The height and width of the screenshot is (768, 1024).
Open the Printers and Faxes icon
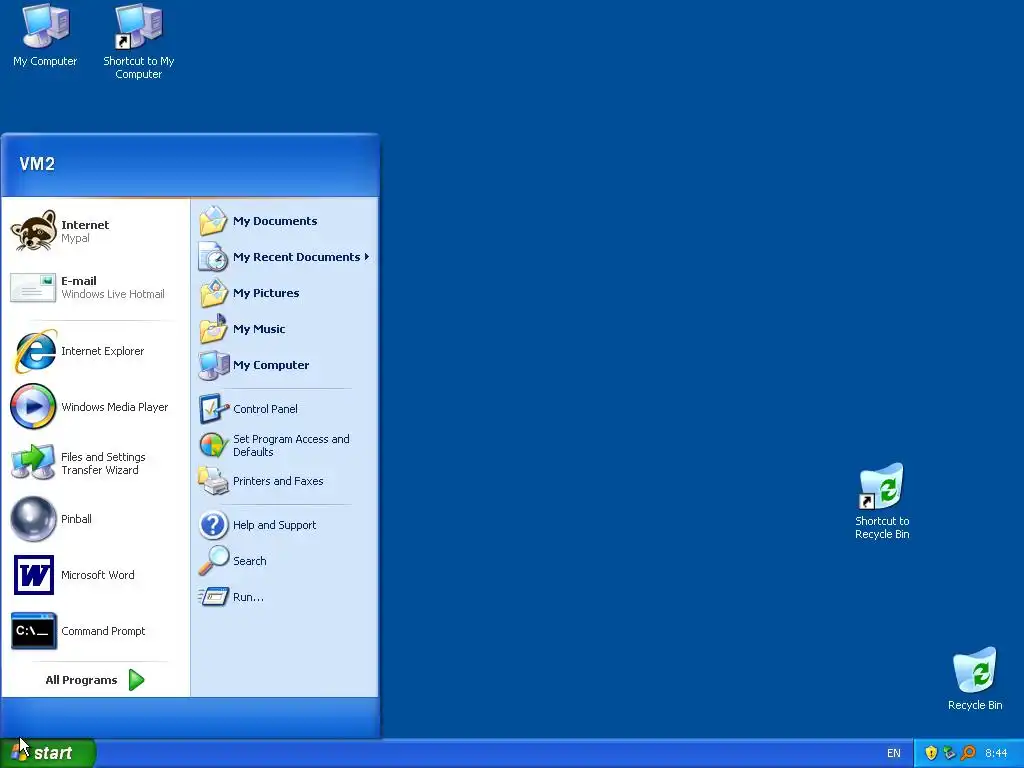pyautogui.click(x=214, y=481)
